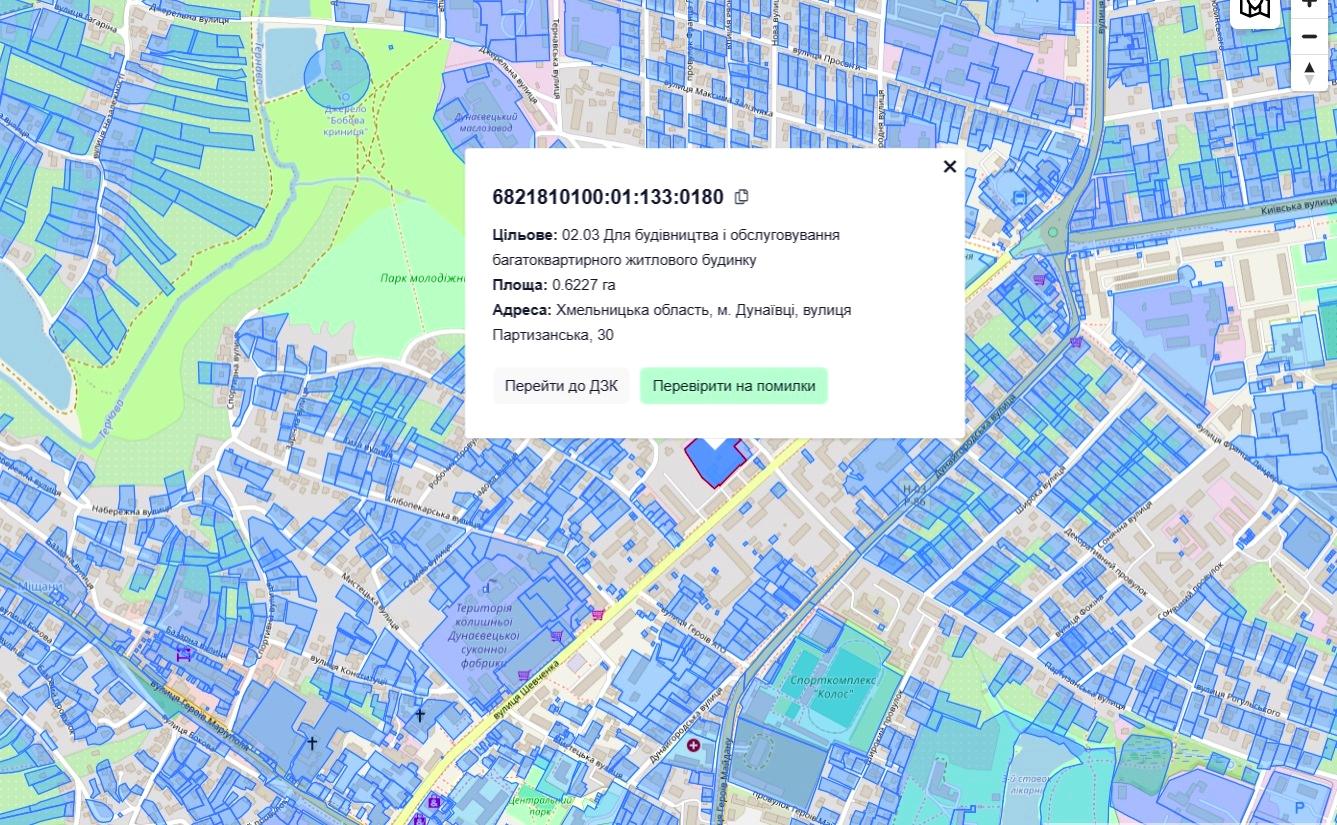Viewport: 1337px width, 825px height.
Task: Open the map layers switcher
Action: click(x=1255, y=8)
